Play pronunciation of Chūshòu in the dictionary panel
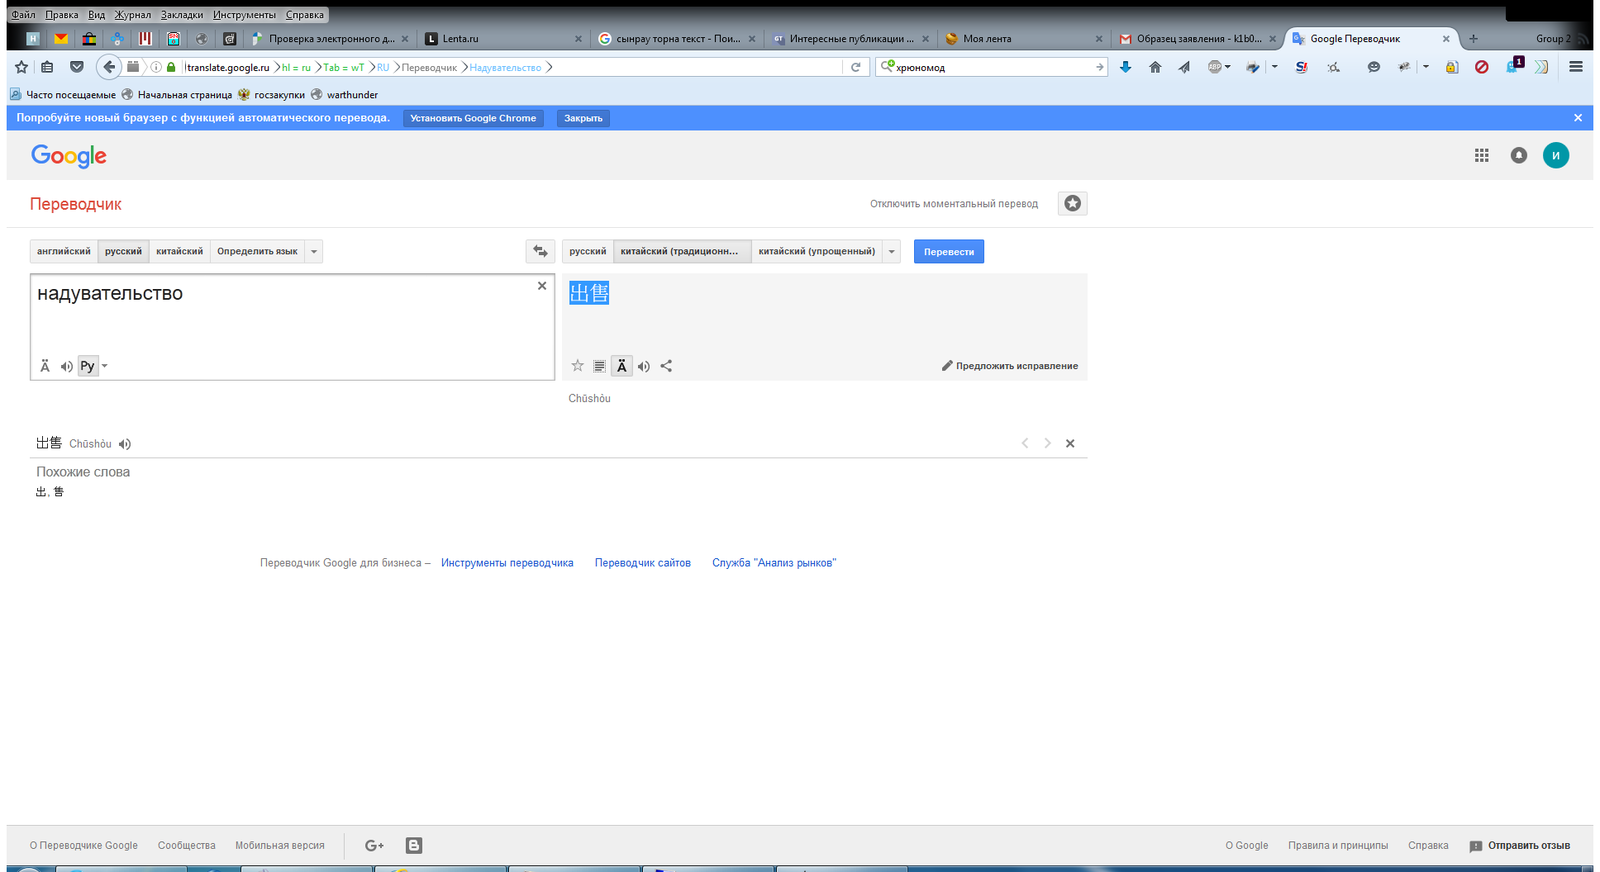Screen dimensions: 1600x872 point(125,444)
